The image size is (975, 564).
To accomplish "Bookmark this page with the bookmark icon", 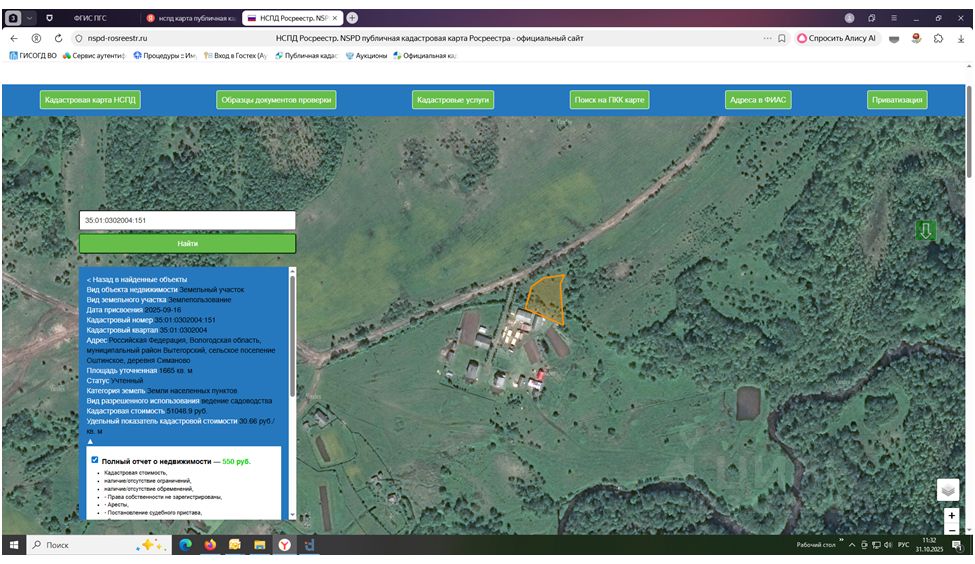I will tap(782, 38).
